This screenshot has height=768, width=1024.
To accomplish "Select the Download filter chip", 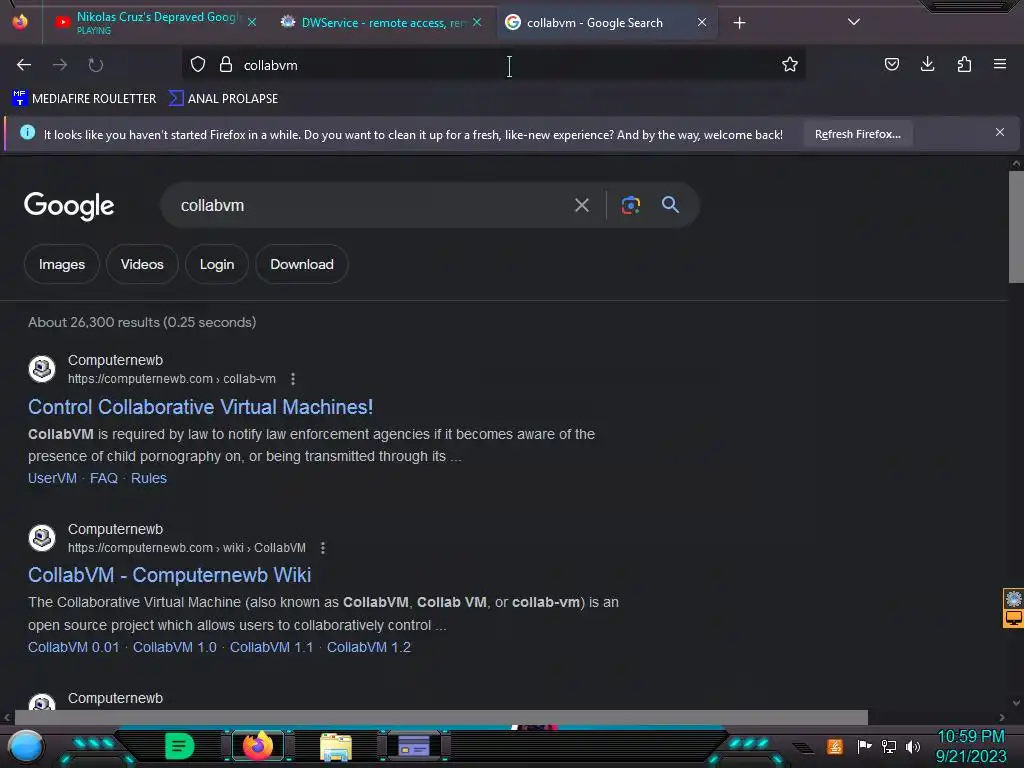I will pos(302,264).
